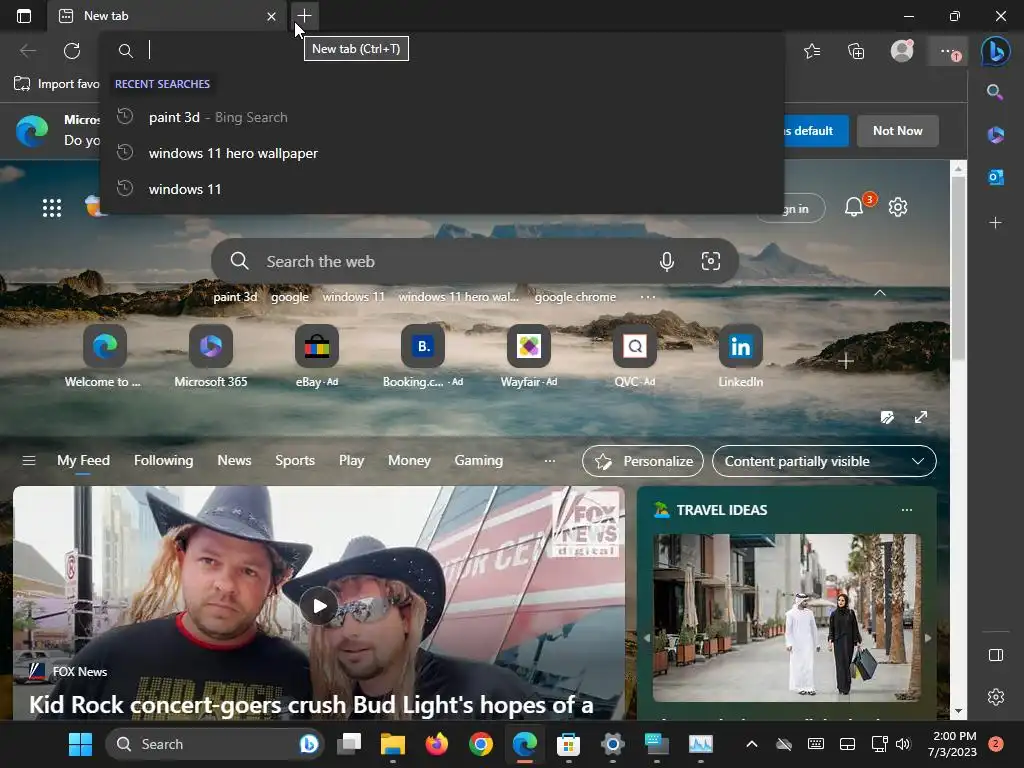Click the 'google chrome' search chip

pos(575,297)
